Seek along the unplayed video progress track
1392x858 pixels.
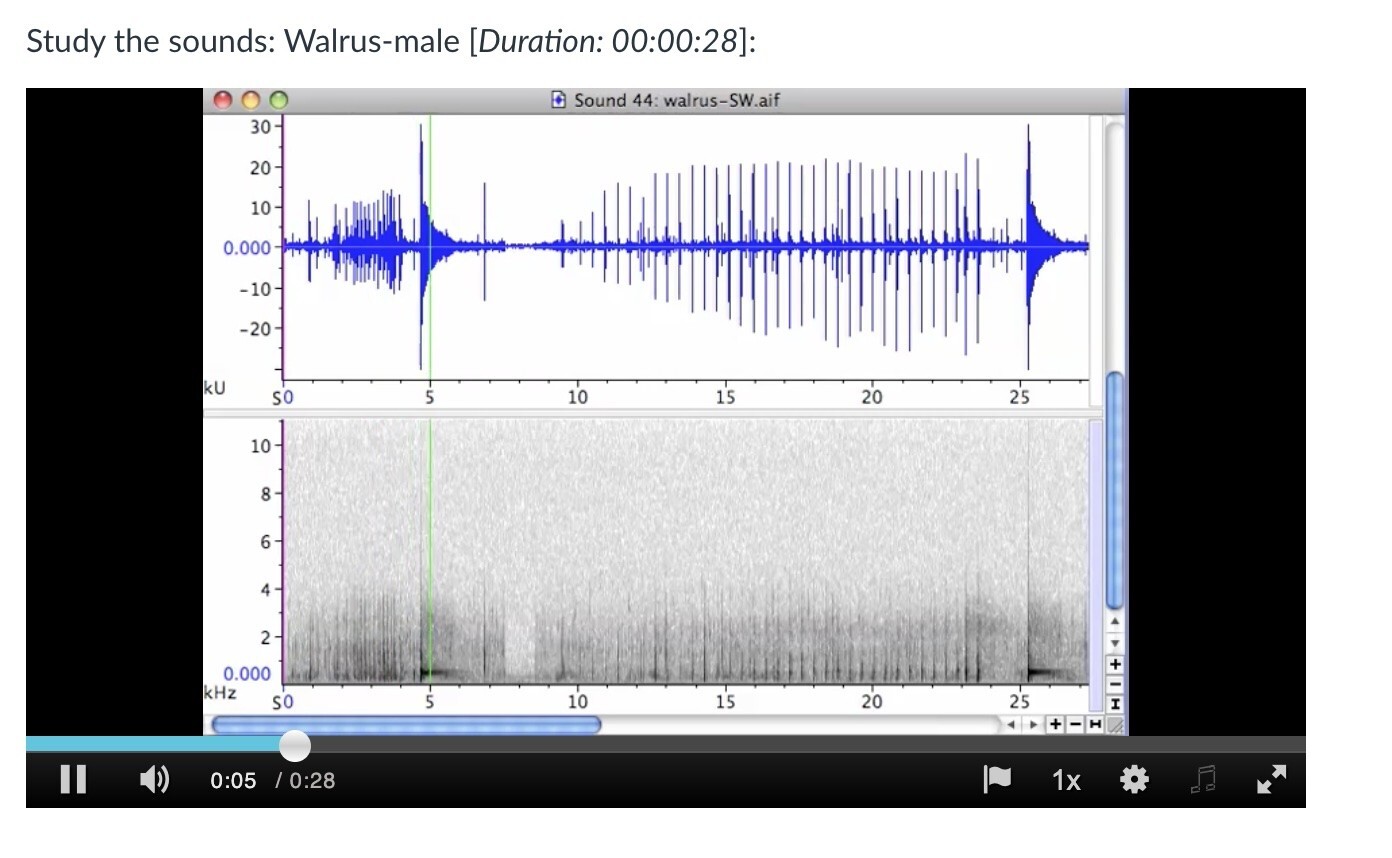(x=807, y=745)
